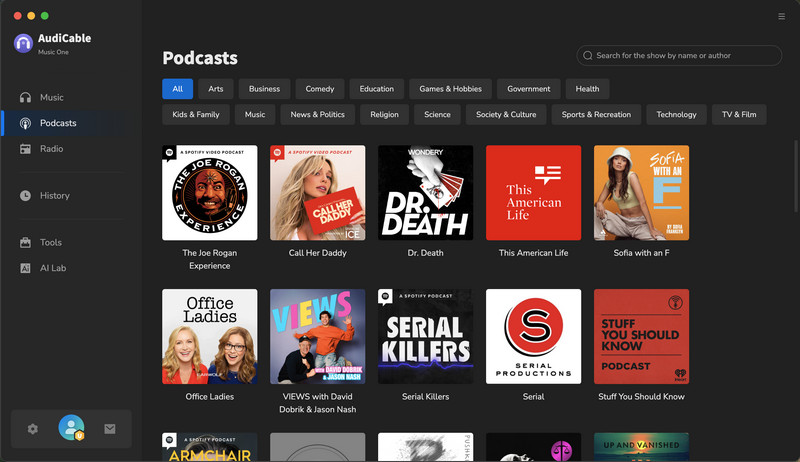Viewport: 800px width, 462px height.
Task: Click 'Sofia with an F' title text
Action: tap(641, 253)
